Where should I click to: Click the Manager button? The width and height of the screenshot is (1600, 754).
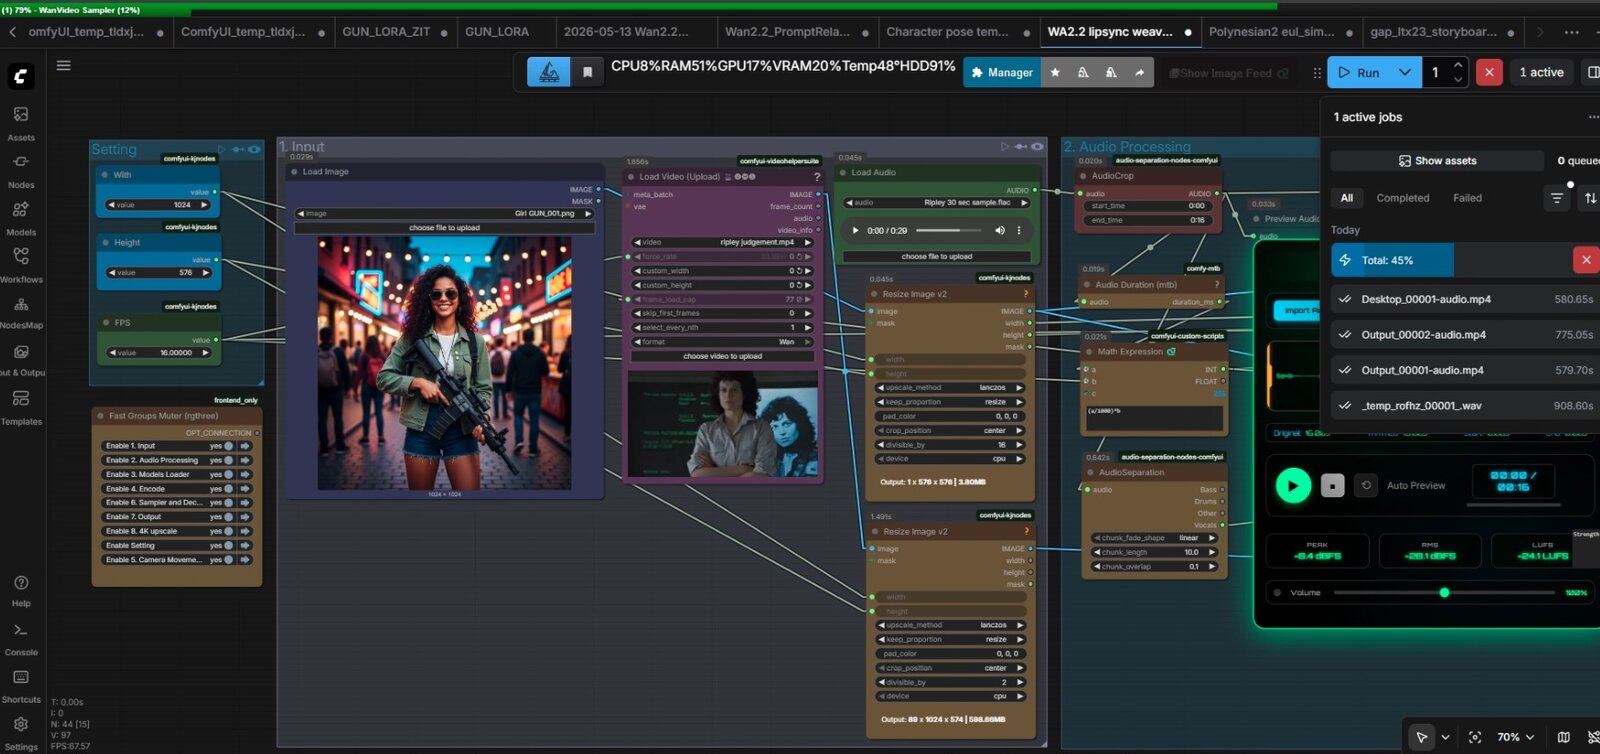pos(1001,72)
